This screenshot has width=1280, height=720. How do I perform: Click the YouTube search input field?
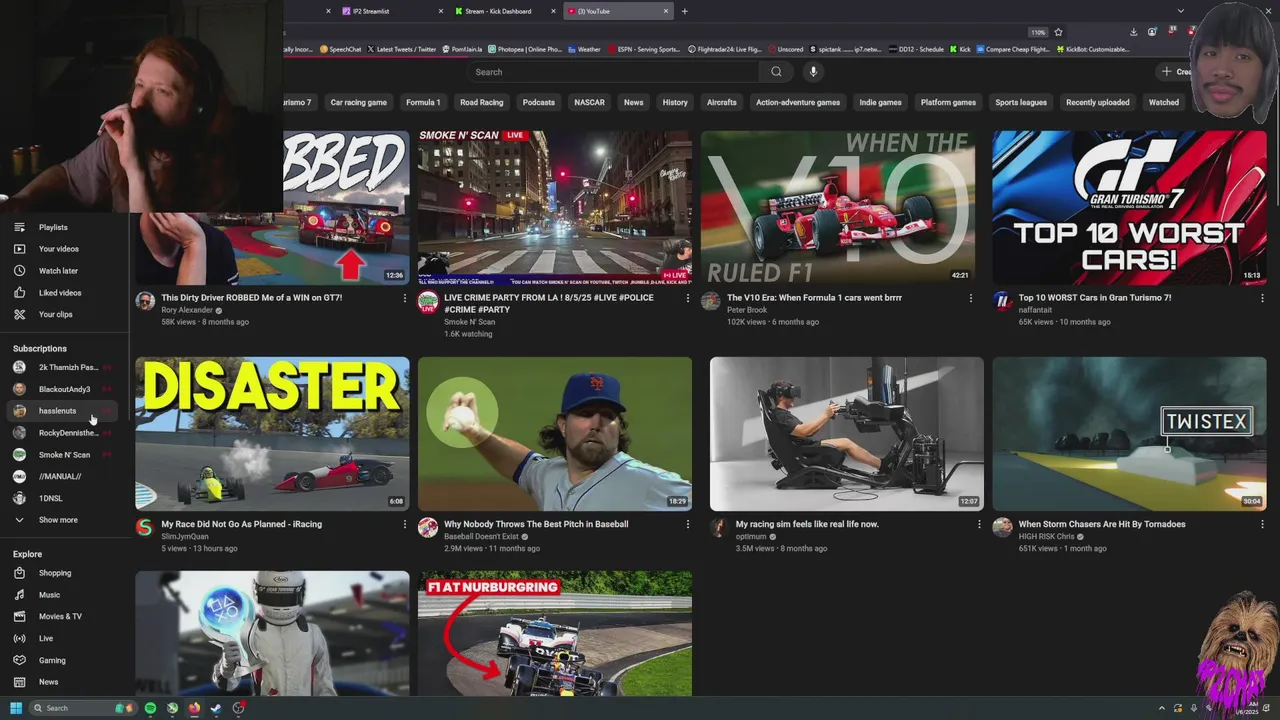pyautogui.click(x=613, y=72)
